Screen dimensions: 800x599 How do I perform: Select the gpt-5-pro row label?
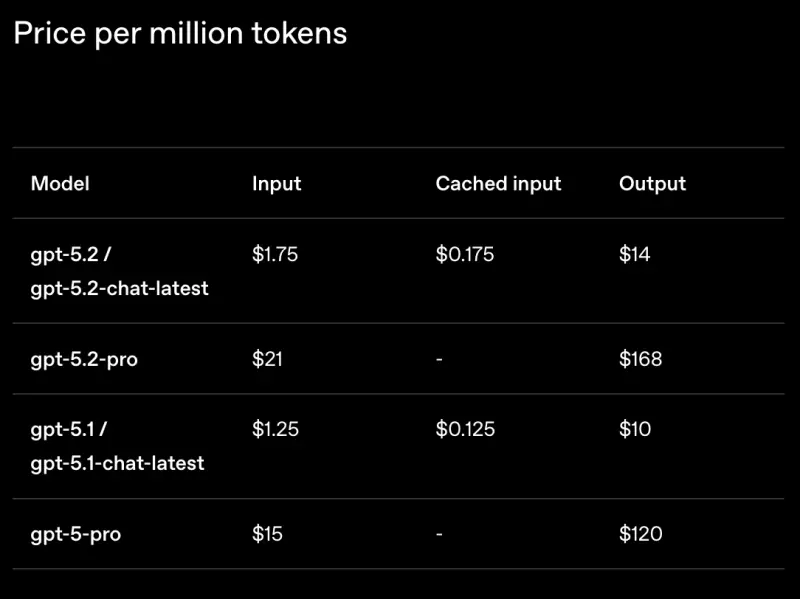point(76,534)
